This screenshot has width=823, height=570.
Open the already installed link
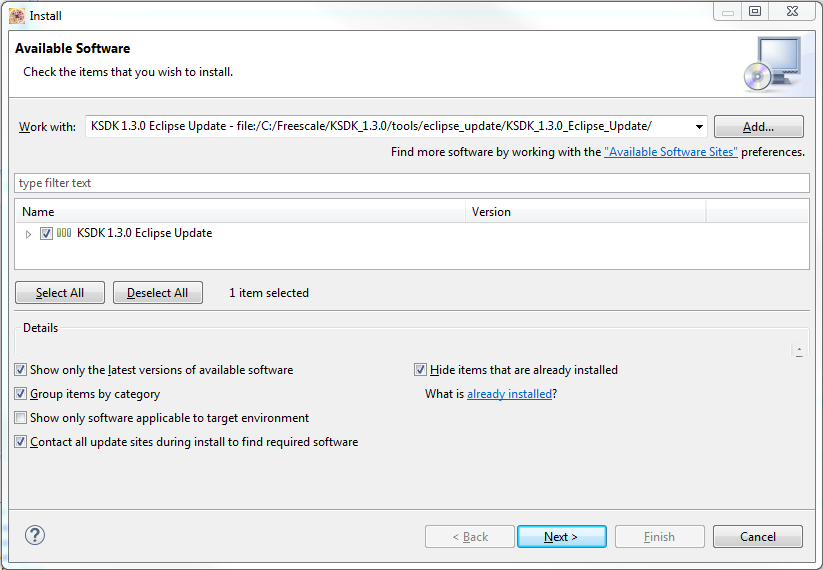tap(509, 394)
